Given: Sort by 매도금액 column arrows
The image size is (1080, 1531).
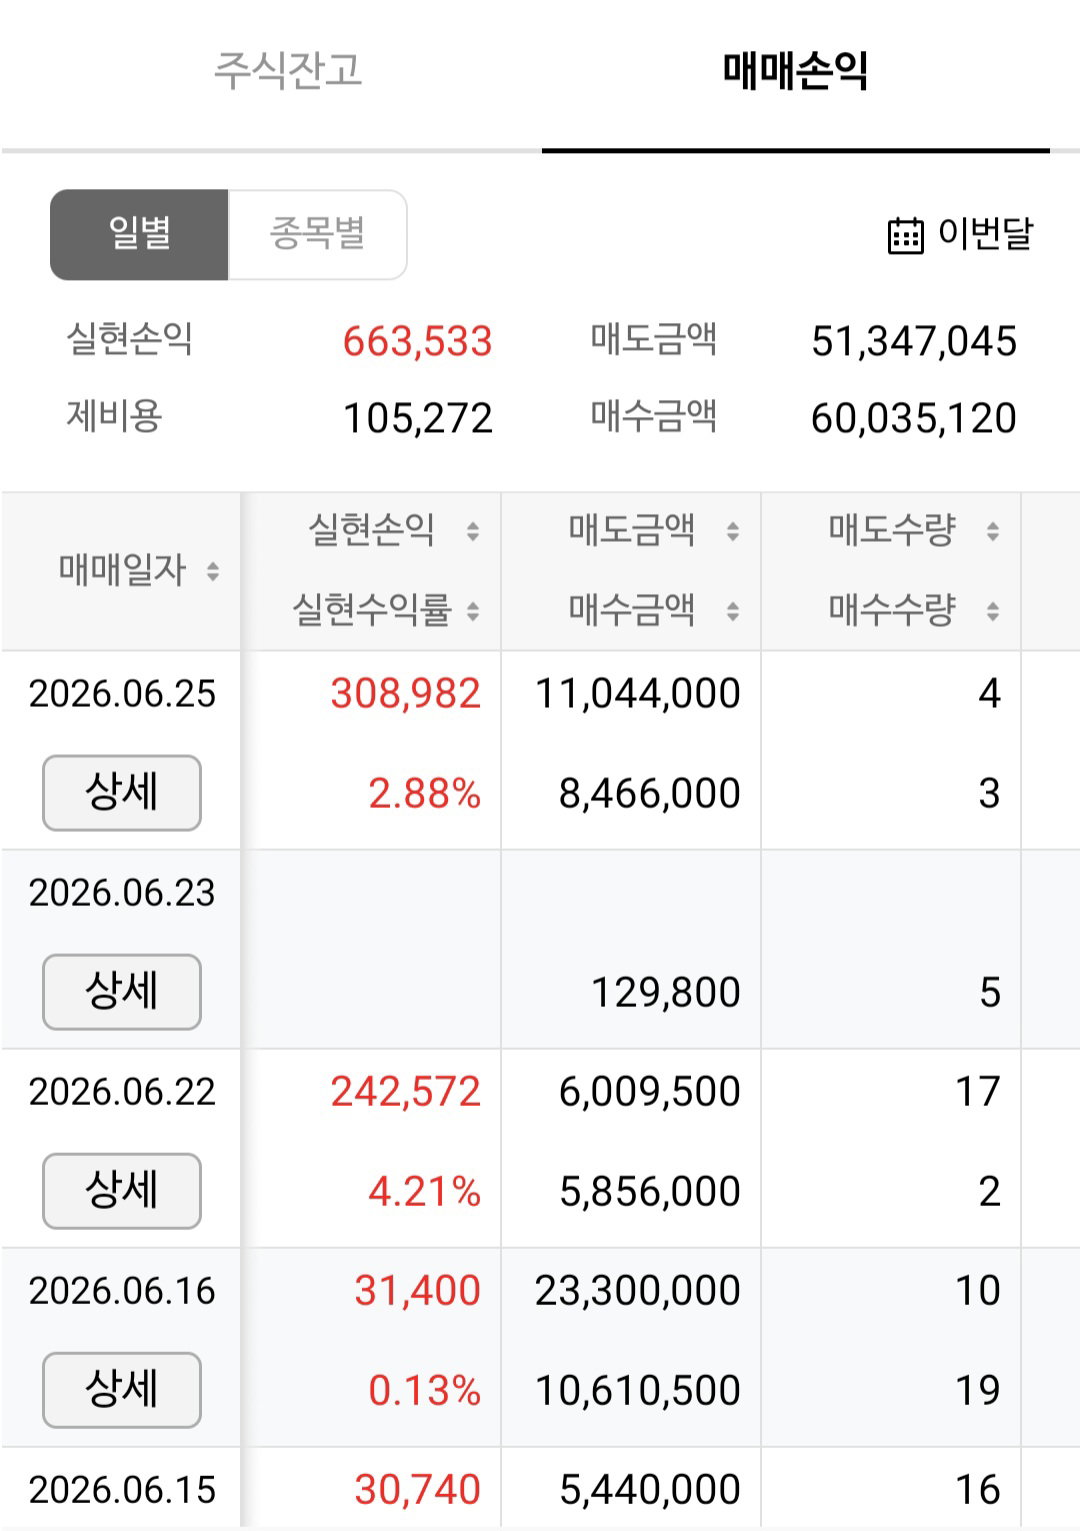Looking at the screenshot, I should click(x=733, y=531).
